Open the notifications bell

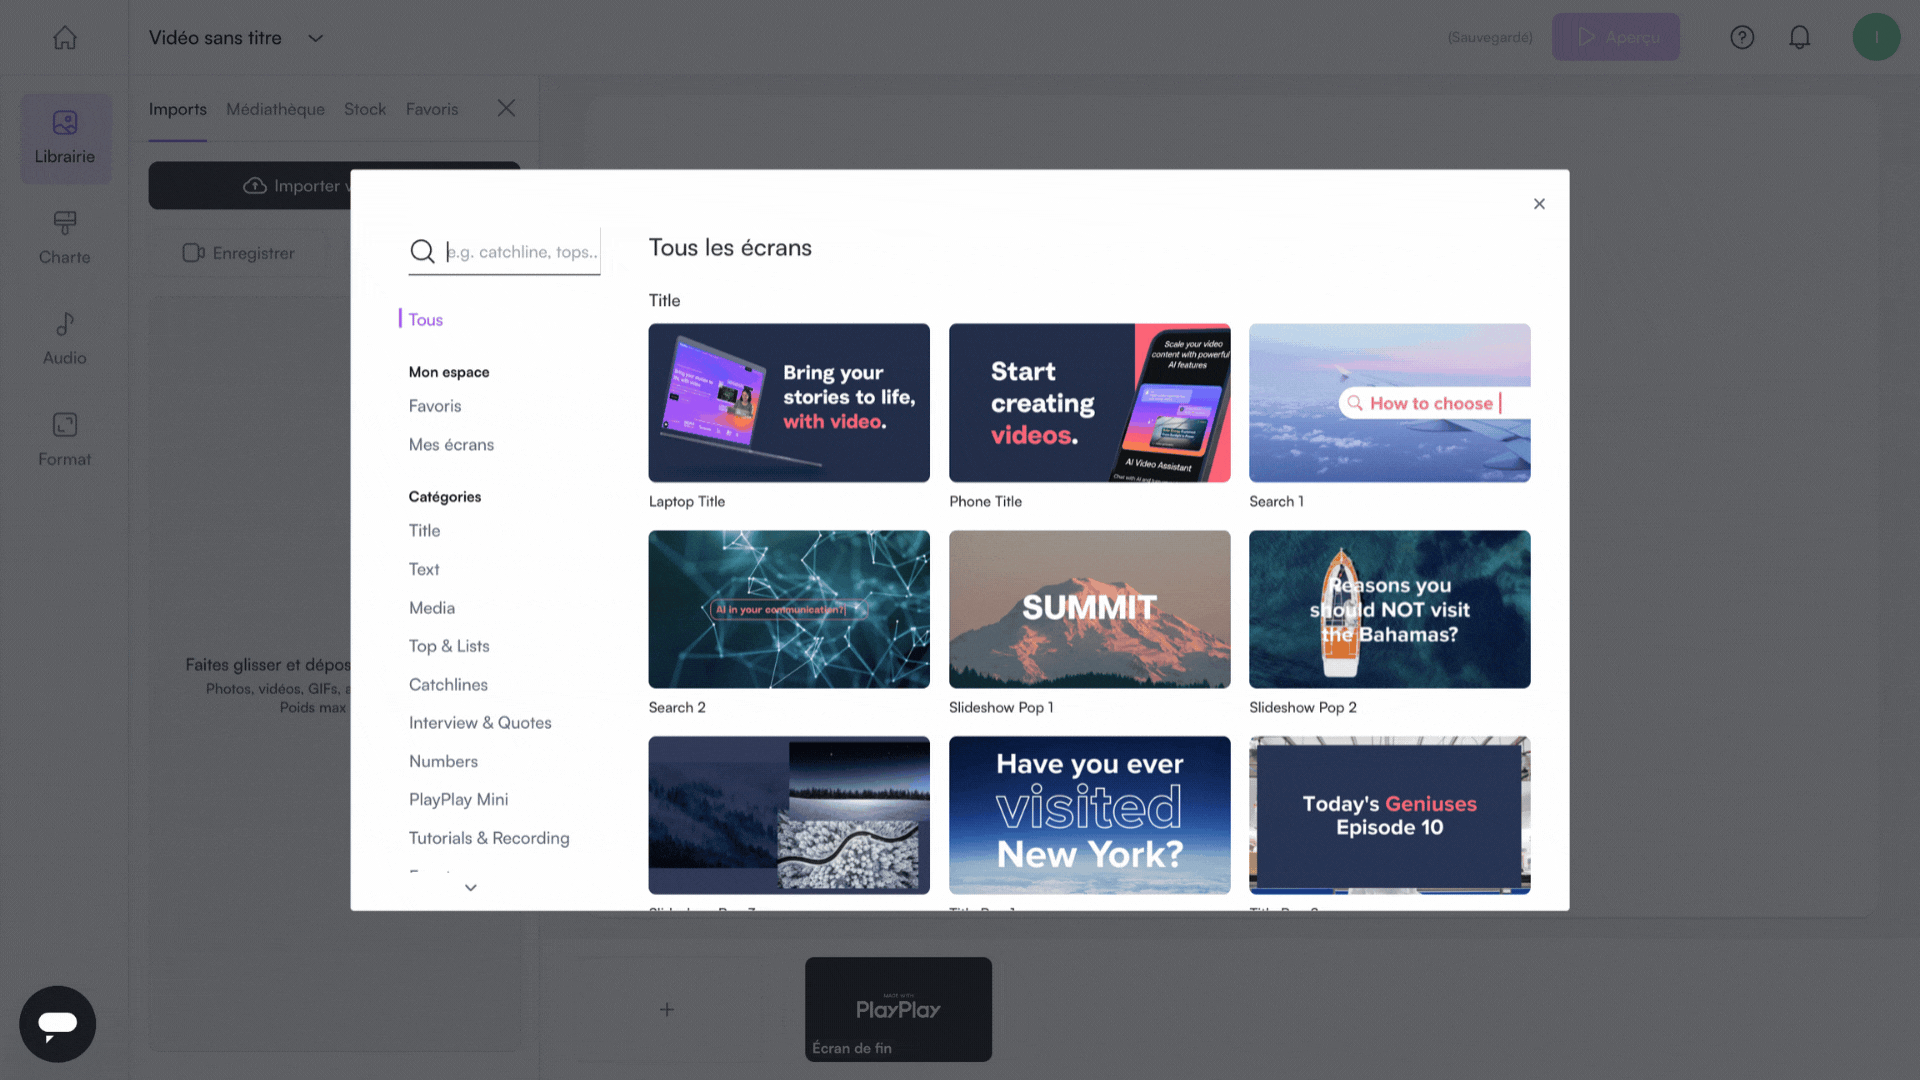[x=1800, y=37]
